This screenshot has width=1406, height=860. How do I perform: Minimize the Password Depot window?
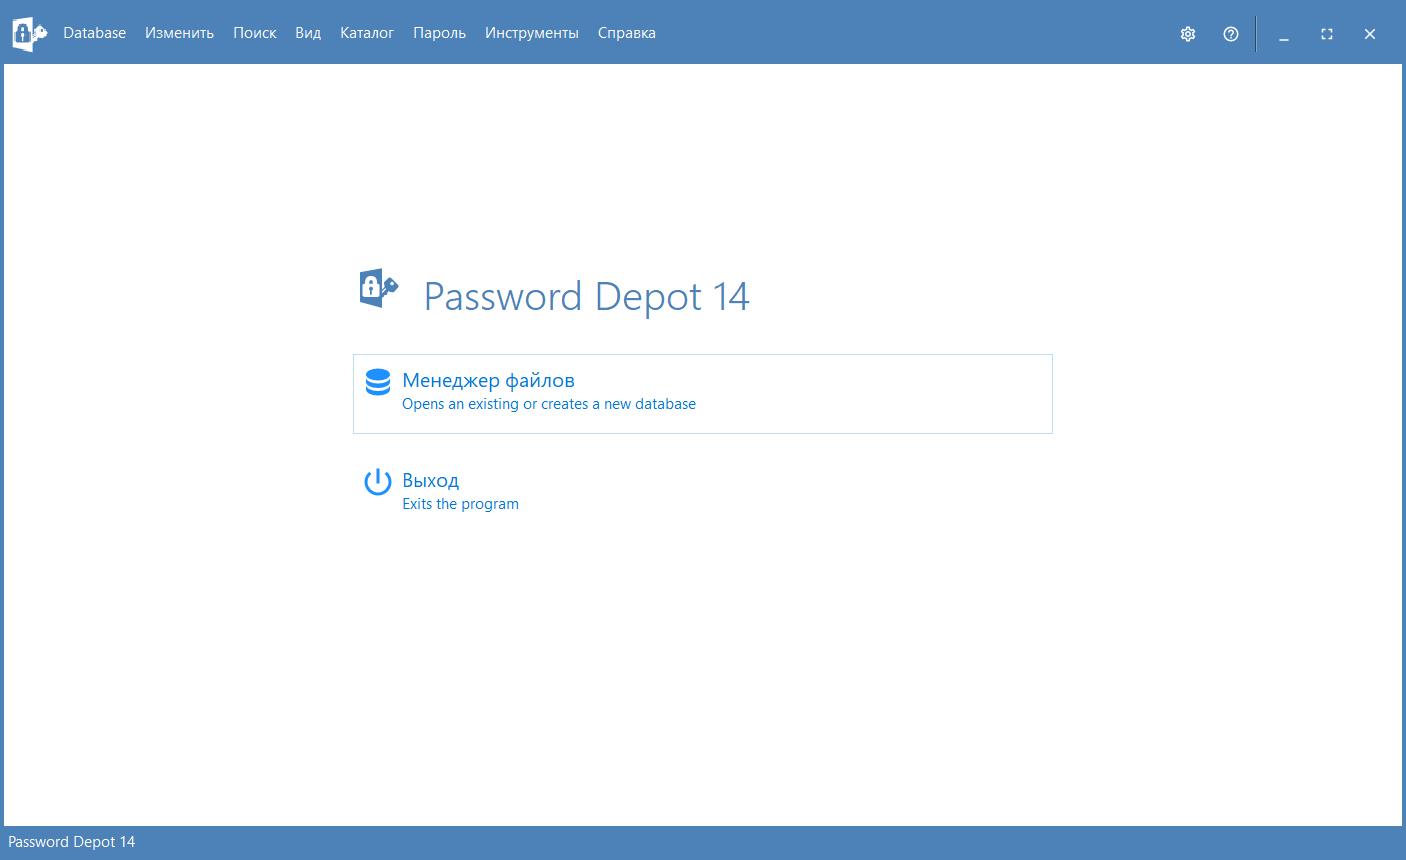[1284, 34]
